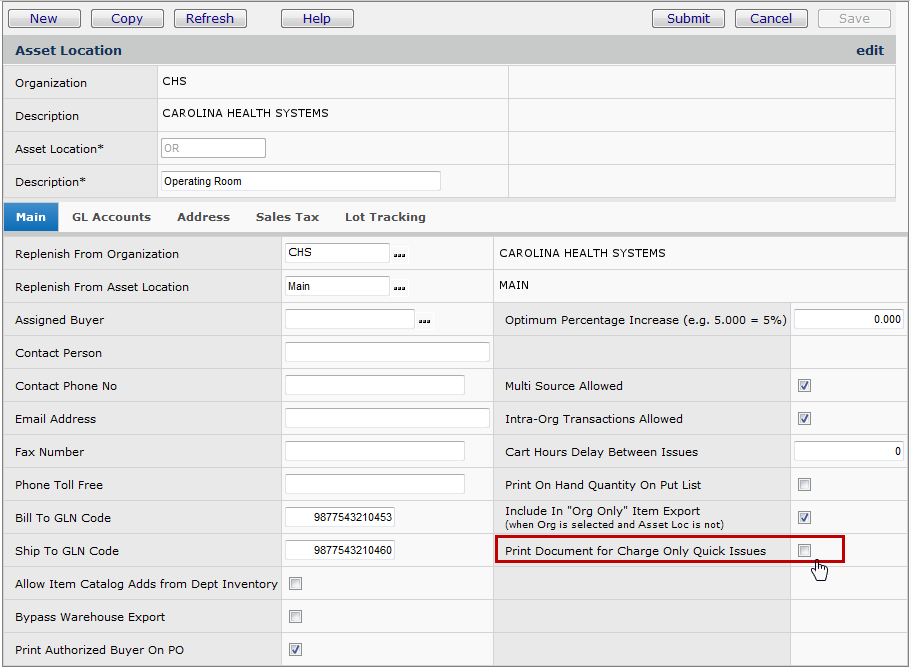Check Print On Hand Quantity On Put List
Screen dimensions: 911x669
tap(804, 485)
